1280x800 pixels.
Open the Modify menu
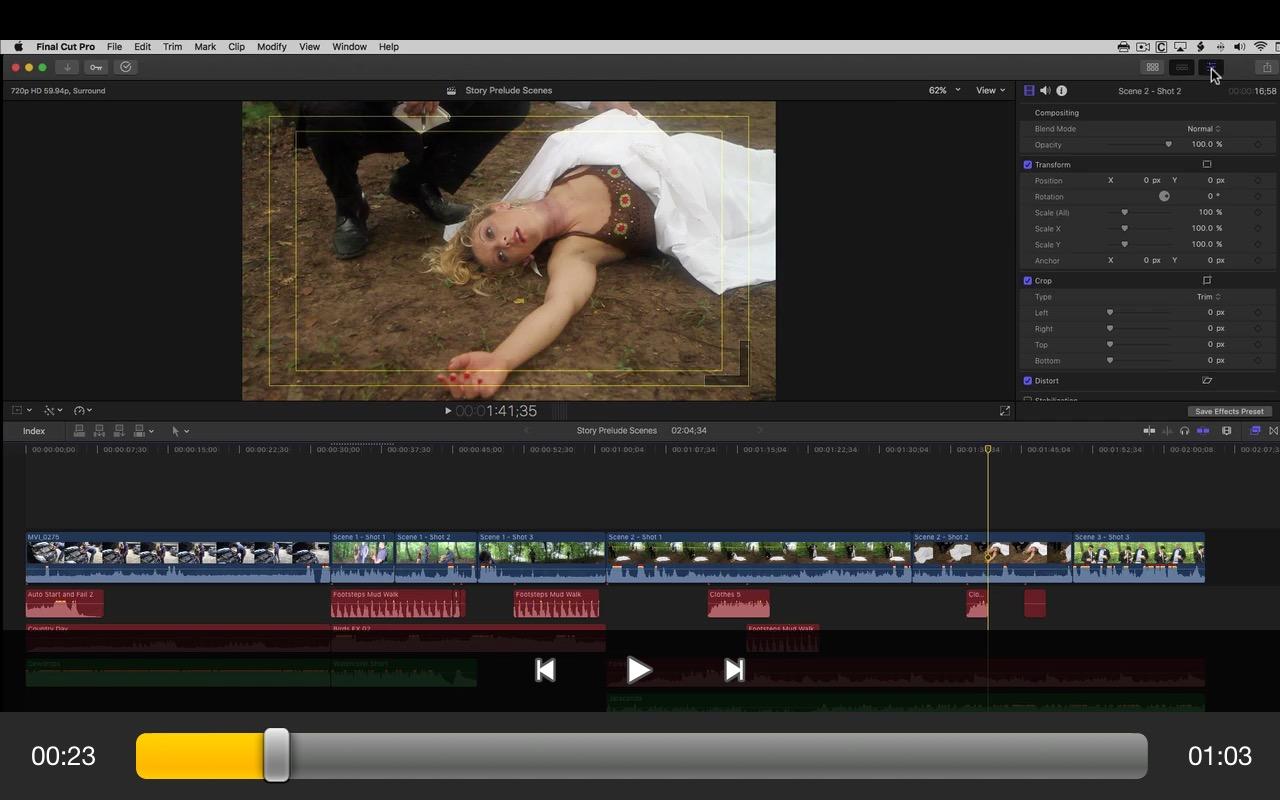pyautogui.click(x=271, y=47)
